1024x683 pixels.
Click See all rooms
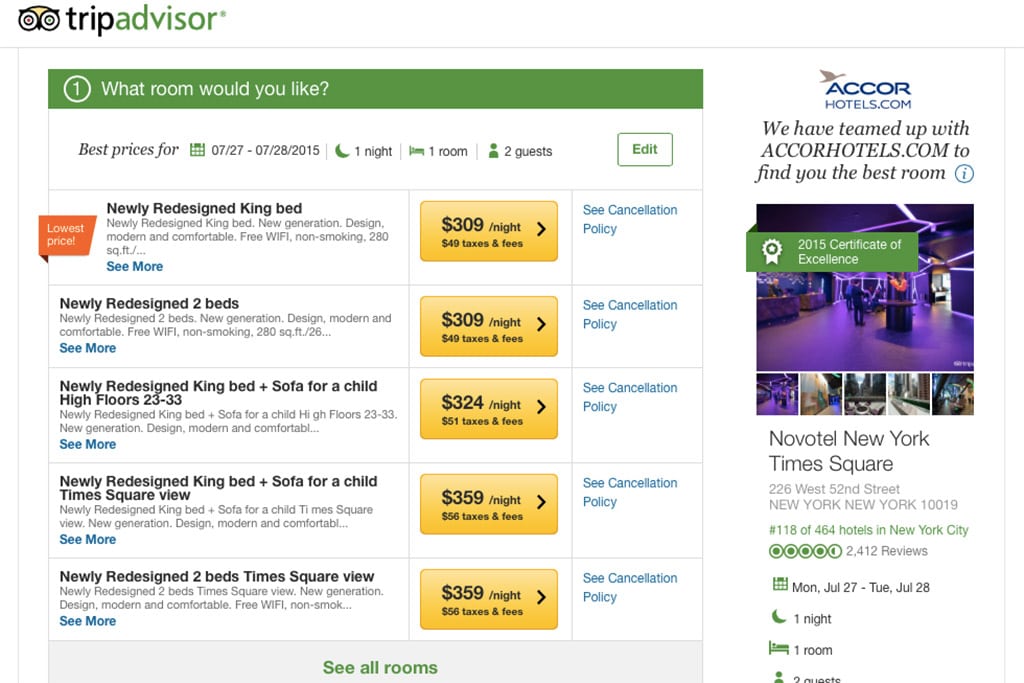380,667
